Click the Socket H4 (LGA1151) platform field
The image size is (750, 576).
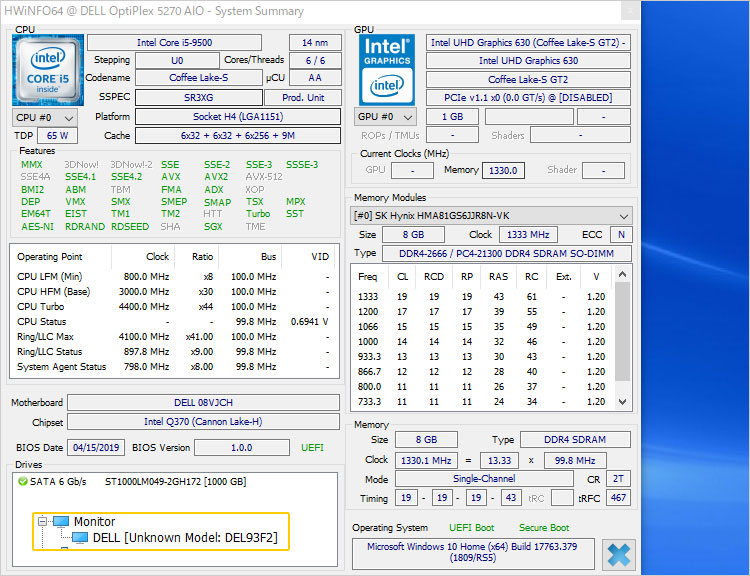click(238, 117)
